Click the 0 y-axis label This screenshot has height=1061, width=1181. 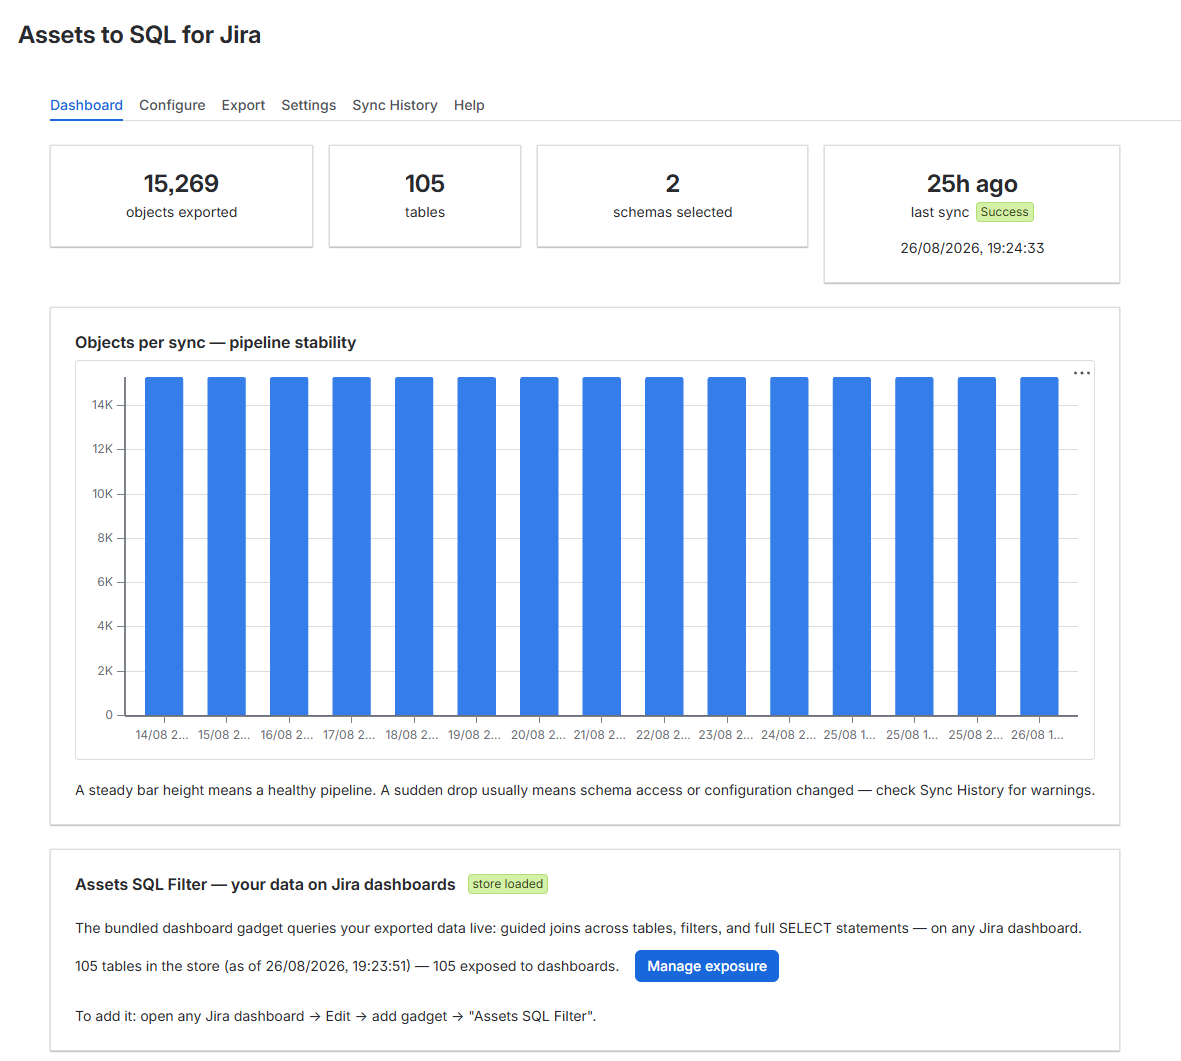109,715
